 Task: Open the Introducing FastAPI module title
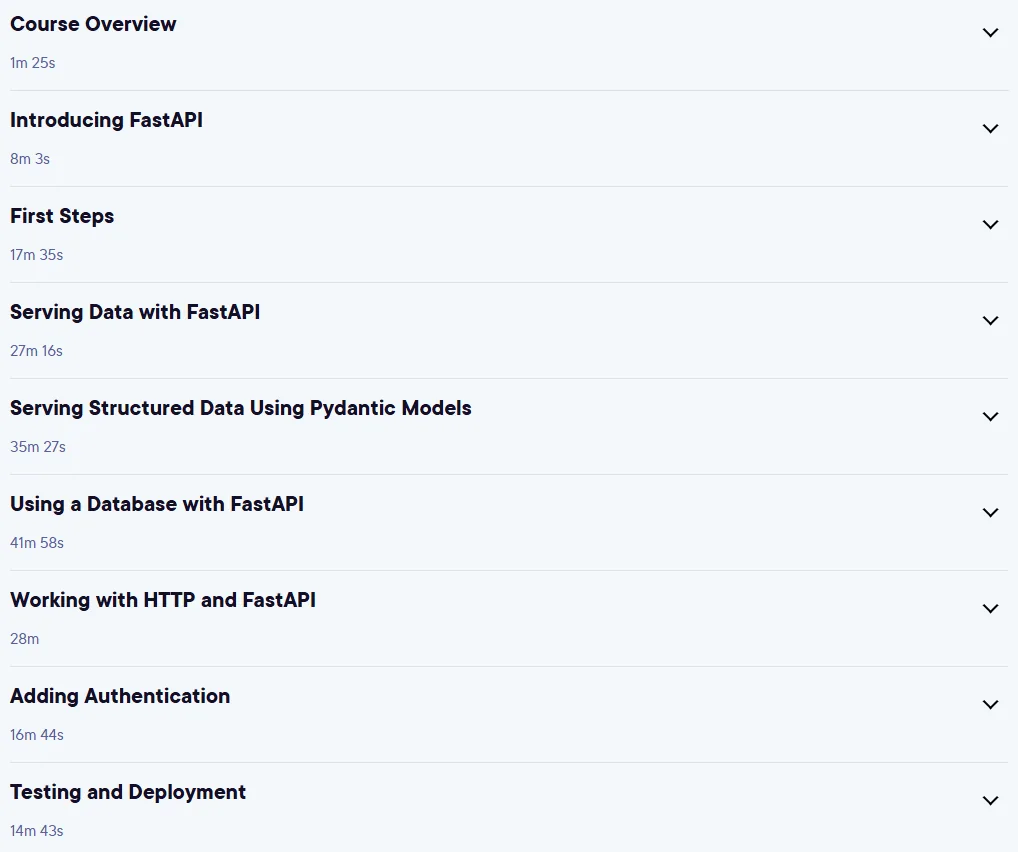coord(106,120)
